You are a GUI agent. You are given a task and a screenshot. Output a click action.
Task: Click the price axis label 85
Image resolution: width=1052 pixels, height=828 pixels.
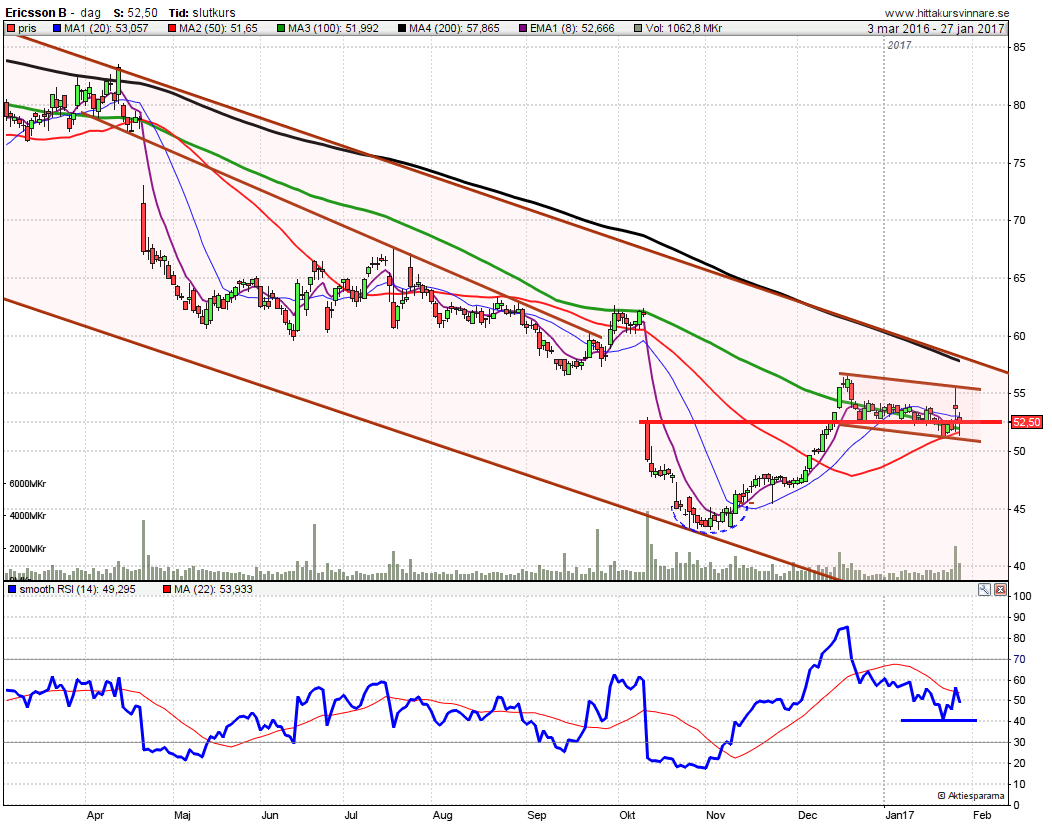point(1019,47)
